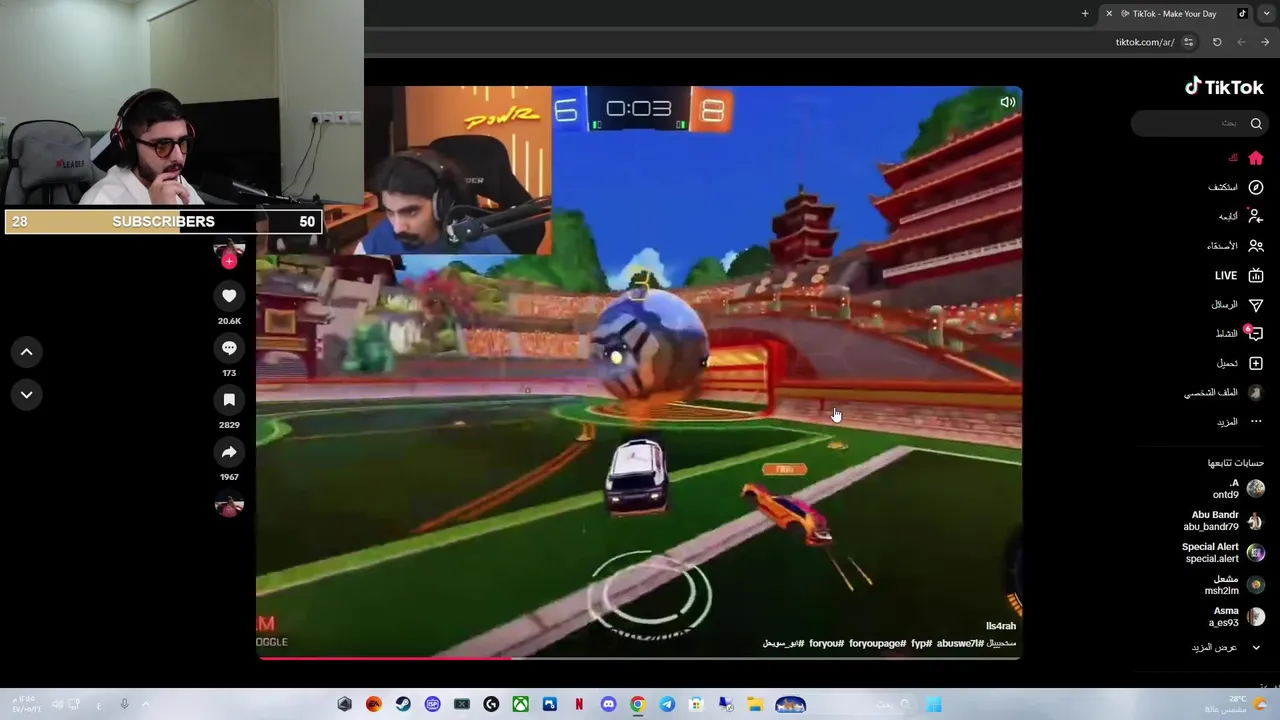Click the #foryoupage hashtag in caption
The width and height of the screenshot is (1280, 720).
pyautogui.click(x=878, y=644)
